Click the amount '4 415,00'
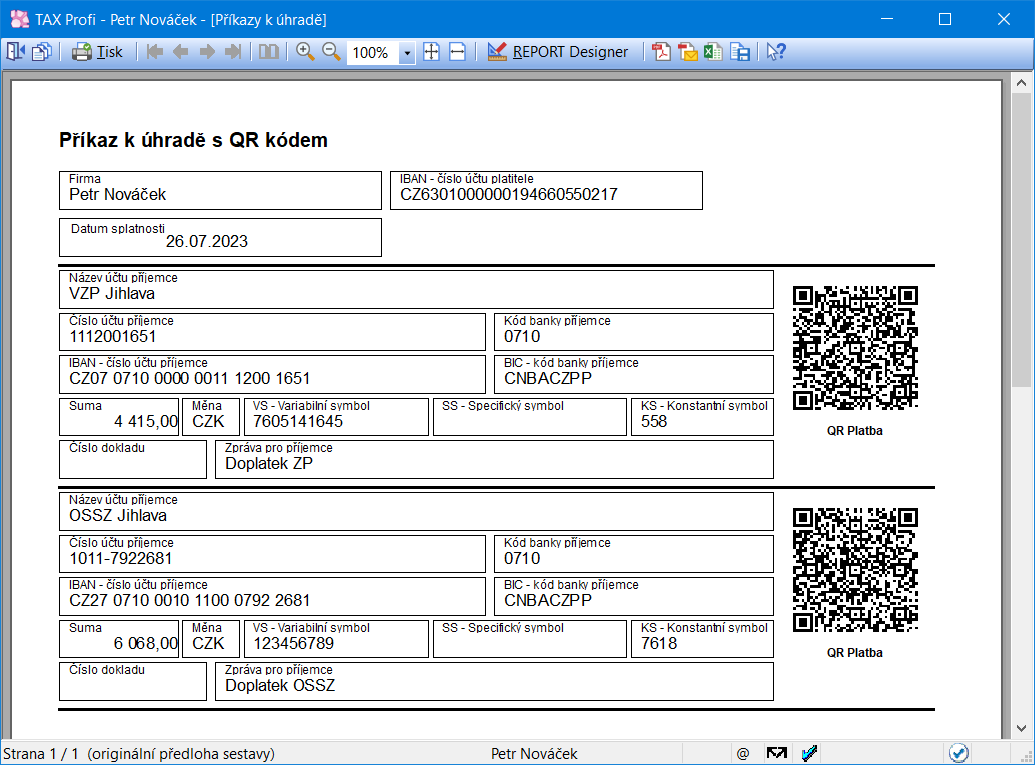 146,422
